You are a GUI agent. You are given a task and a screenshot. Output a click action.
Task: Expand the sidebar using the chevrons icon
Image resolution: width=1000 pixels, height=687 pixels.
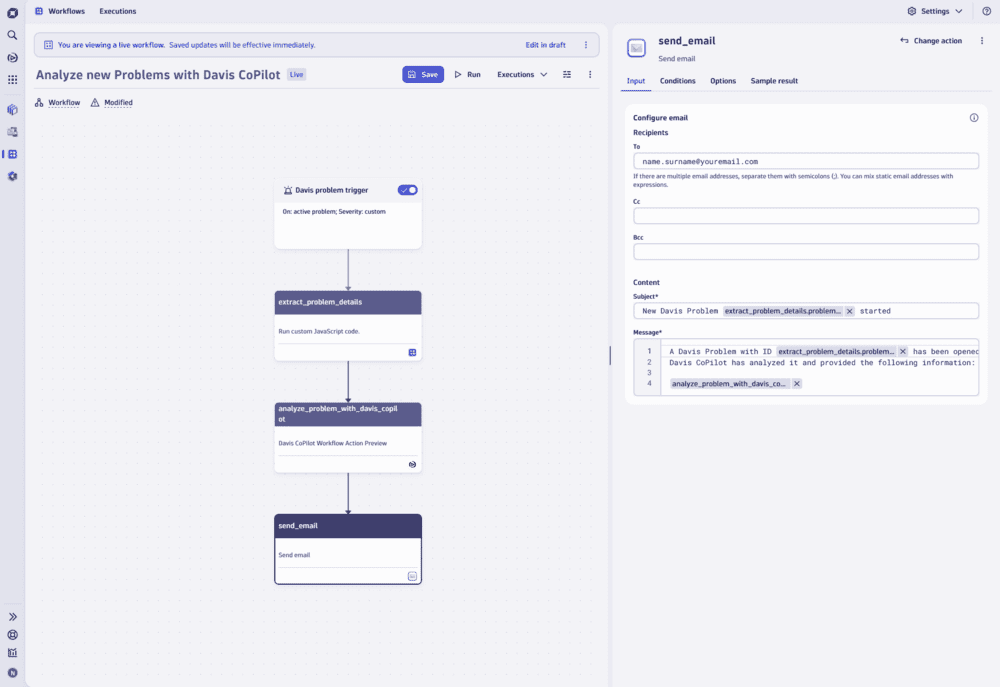12,616
